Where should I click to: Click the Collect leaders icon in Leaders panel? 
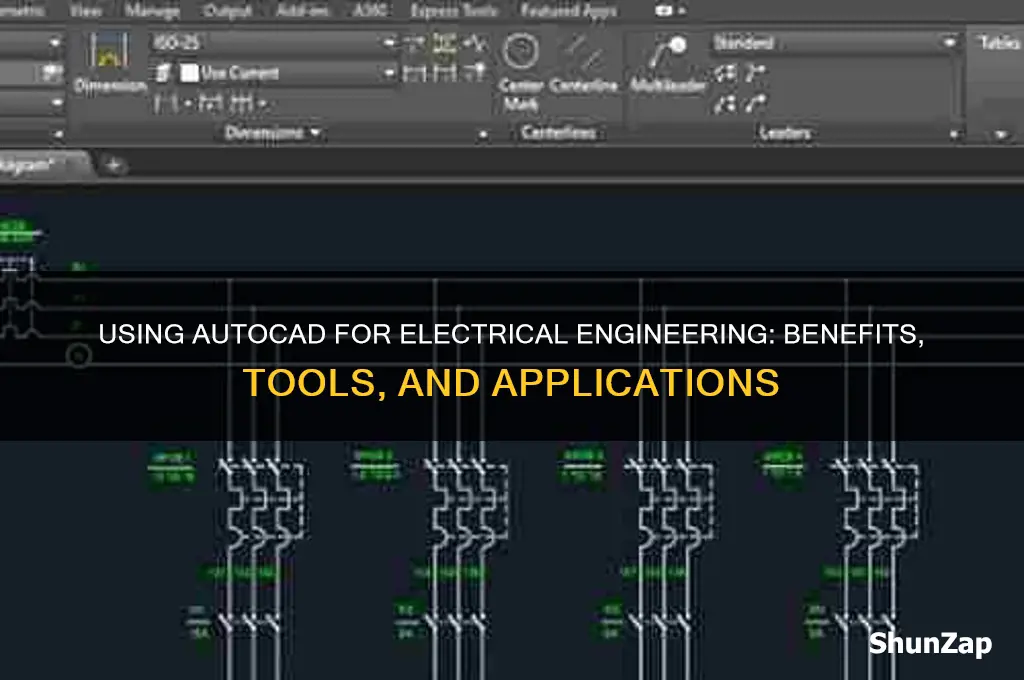[756, 103]
